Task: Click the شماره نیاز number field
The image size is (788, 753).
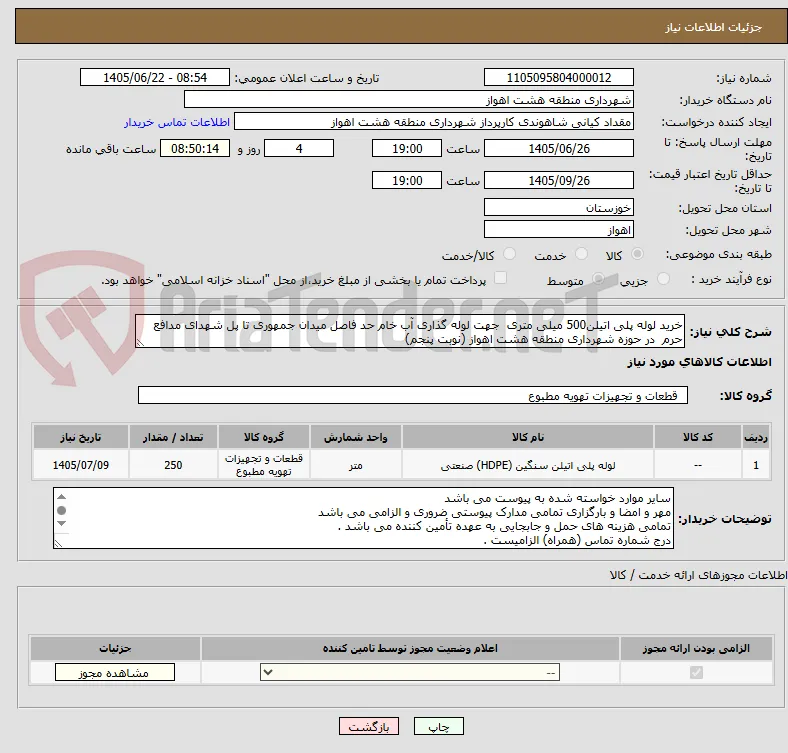Action: [558, 77]
